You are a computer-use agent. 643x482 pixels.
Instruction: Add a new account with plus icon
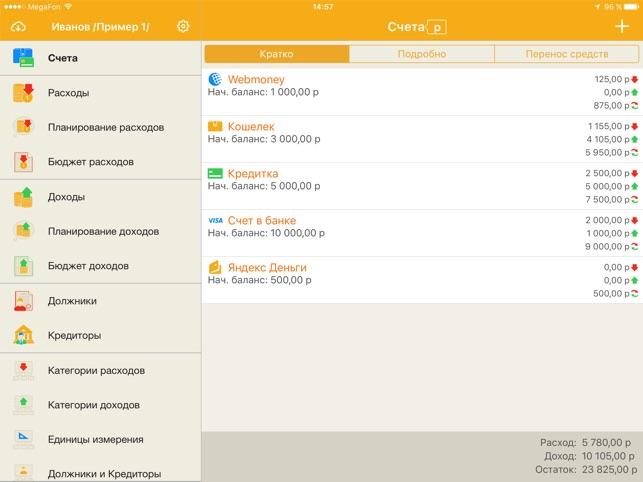click(x=622, y=27)
